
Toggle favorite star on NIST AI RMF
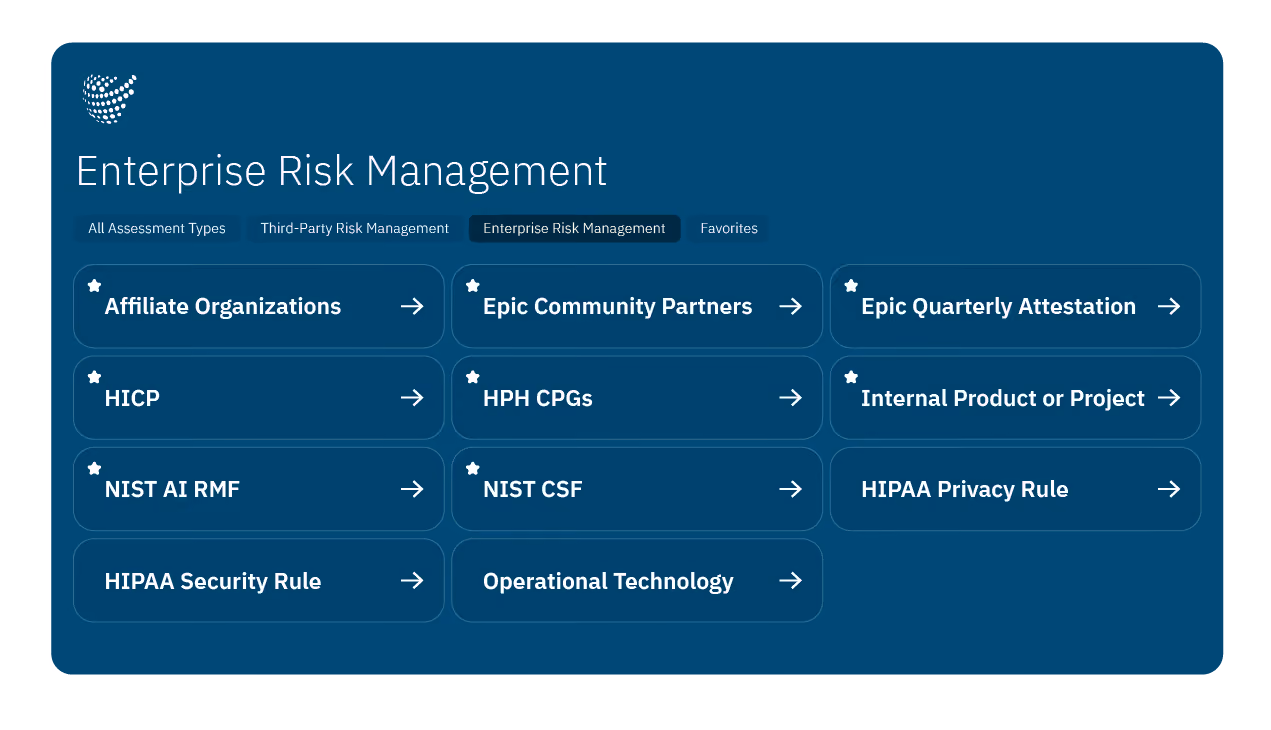[94, 468]
